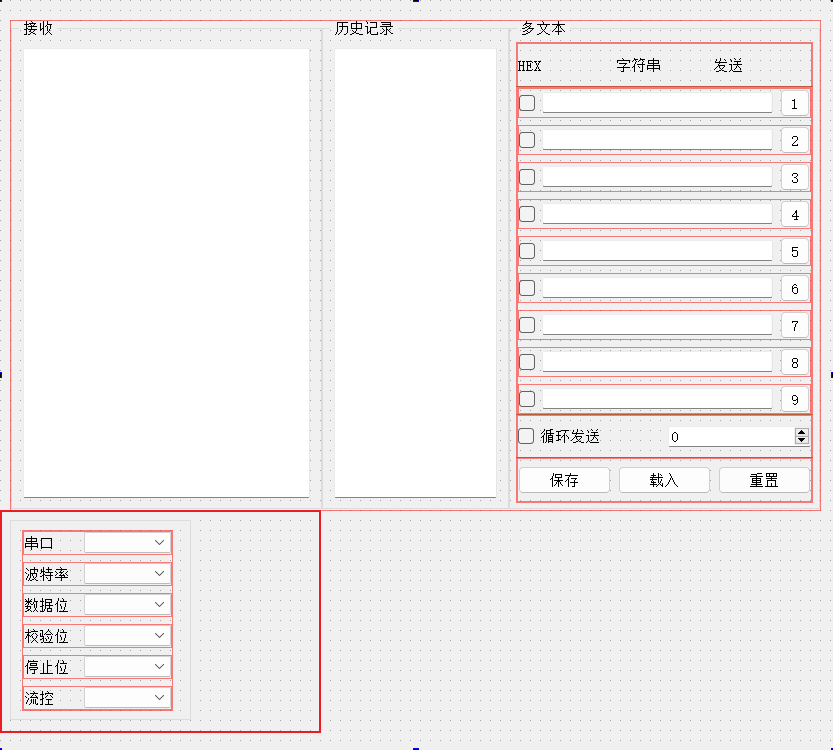Open the 停止位 dropdown
833x750 pixels.
tap(128, 667)
